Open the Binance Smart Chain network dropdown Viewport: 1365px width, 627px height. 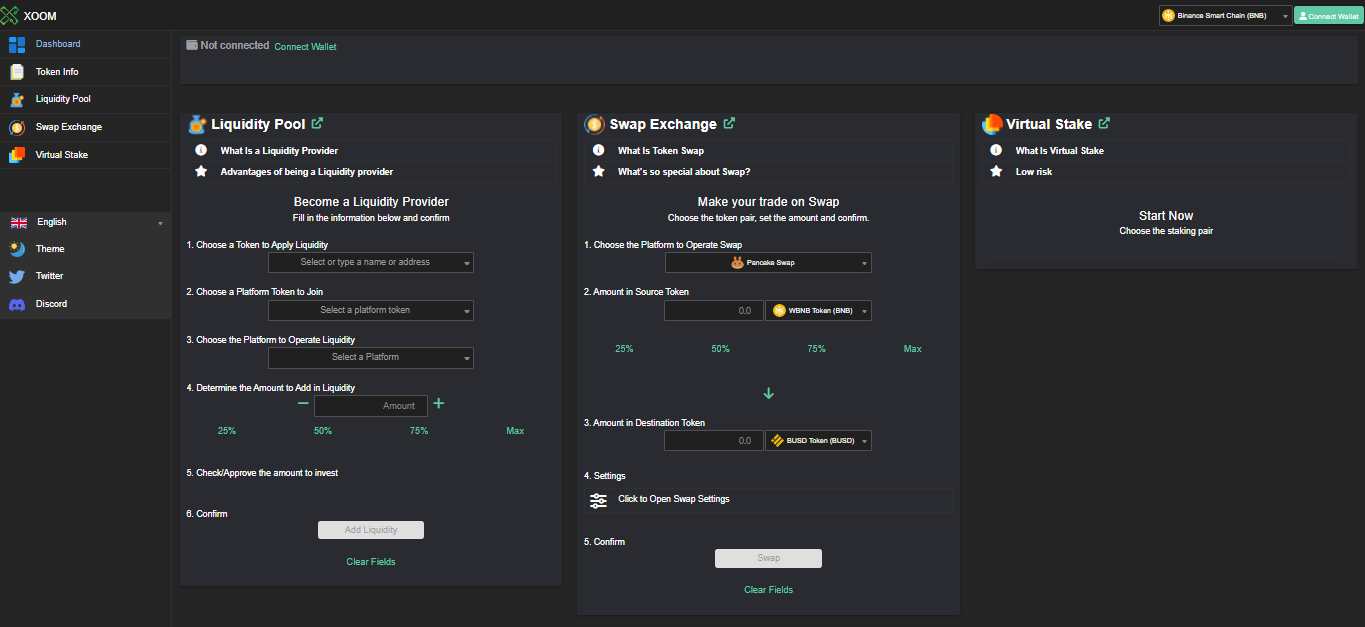click(x=1225, y=16)
